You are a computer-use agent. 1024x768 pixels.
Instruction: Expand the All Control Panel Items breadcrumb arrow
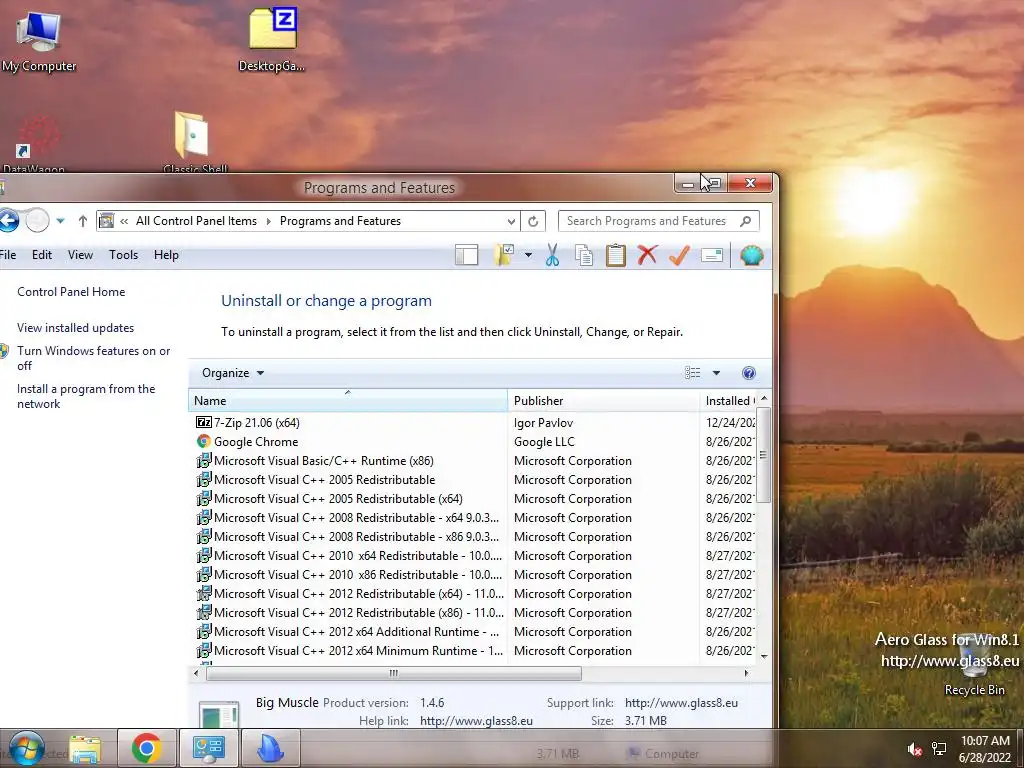268,221
